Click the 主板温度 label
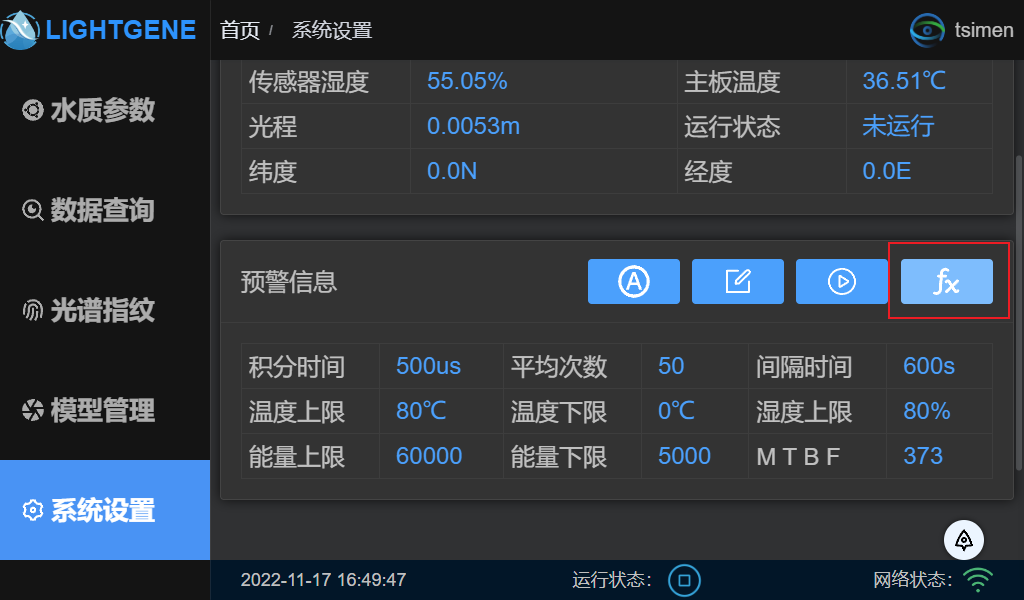This screenshot has width=1024, height=600. 732,82
